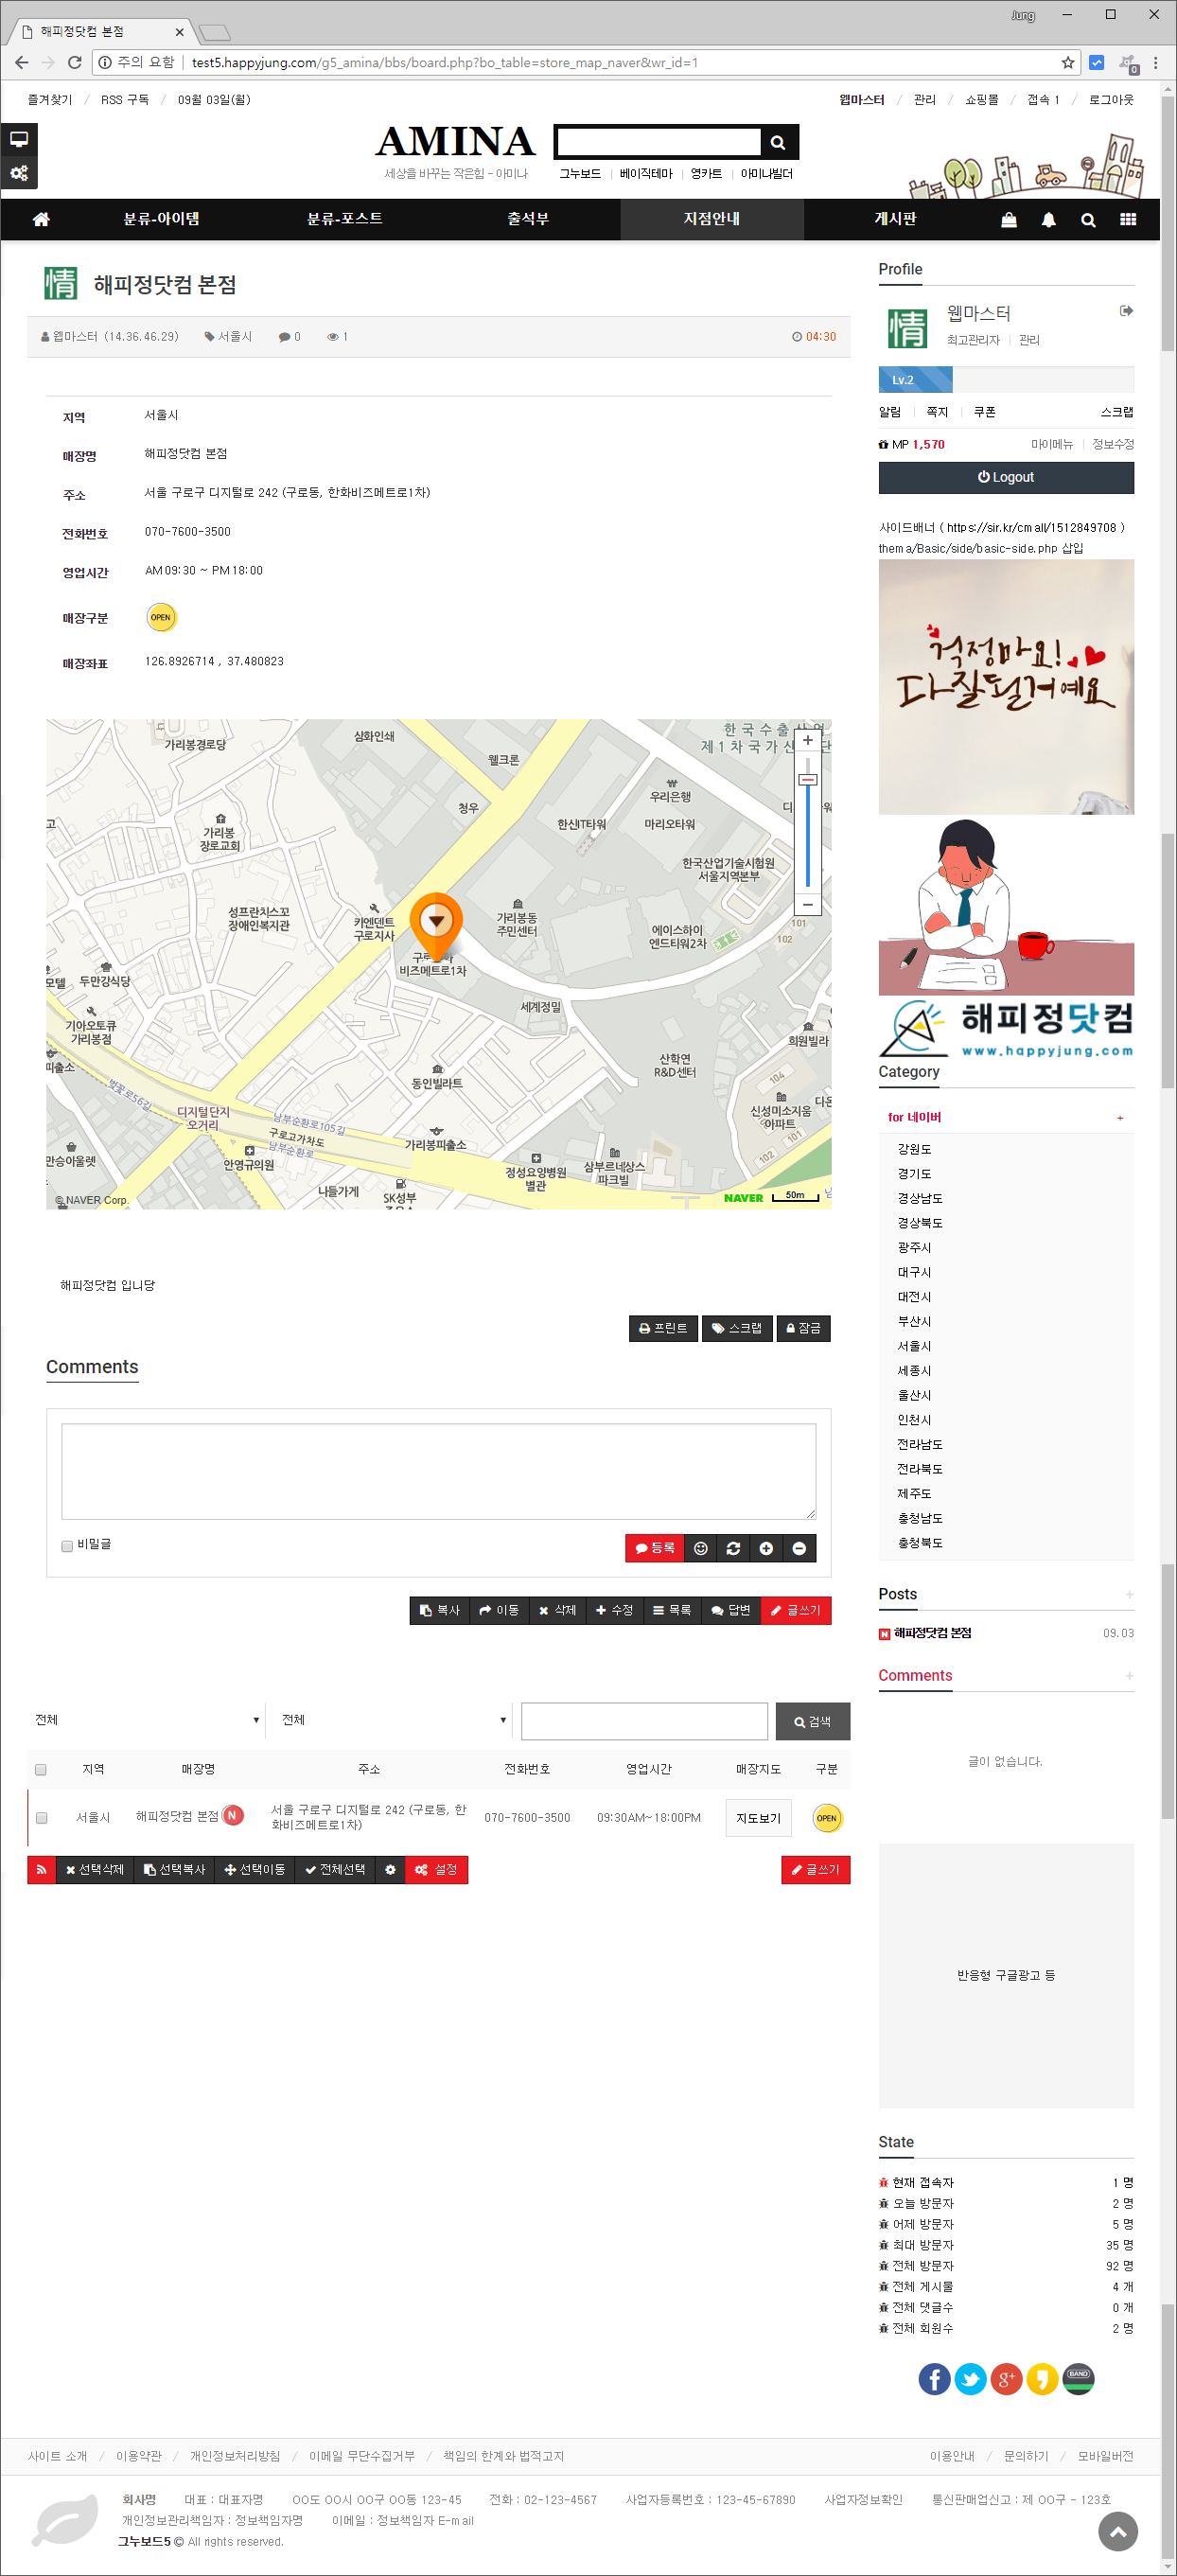The width and height of the screenshot is (1177, 2576).
Task: Open the 출석부 menu
Action: (x=528, y=219)
